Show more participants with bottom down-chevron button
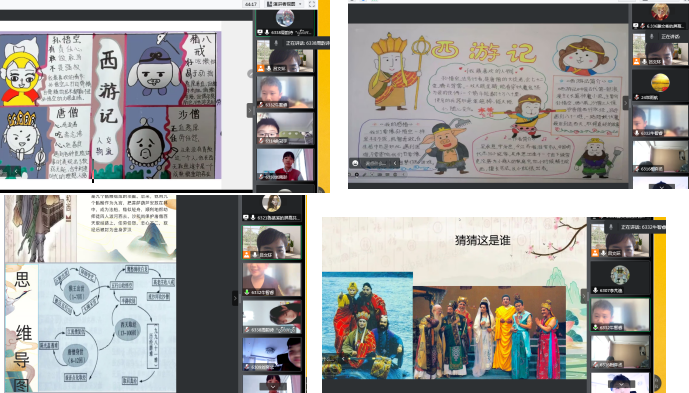The width and height of the screenshot is (689, 393). 272,386
